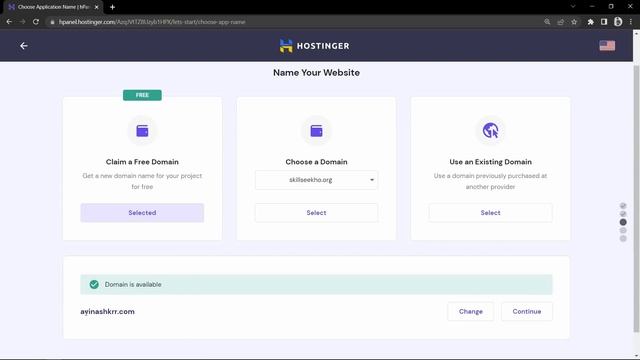Click the Use a domain previously purchased description

pyautogui.click(x=490, y=181)
